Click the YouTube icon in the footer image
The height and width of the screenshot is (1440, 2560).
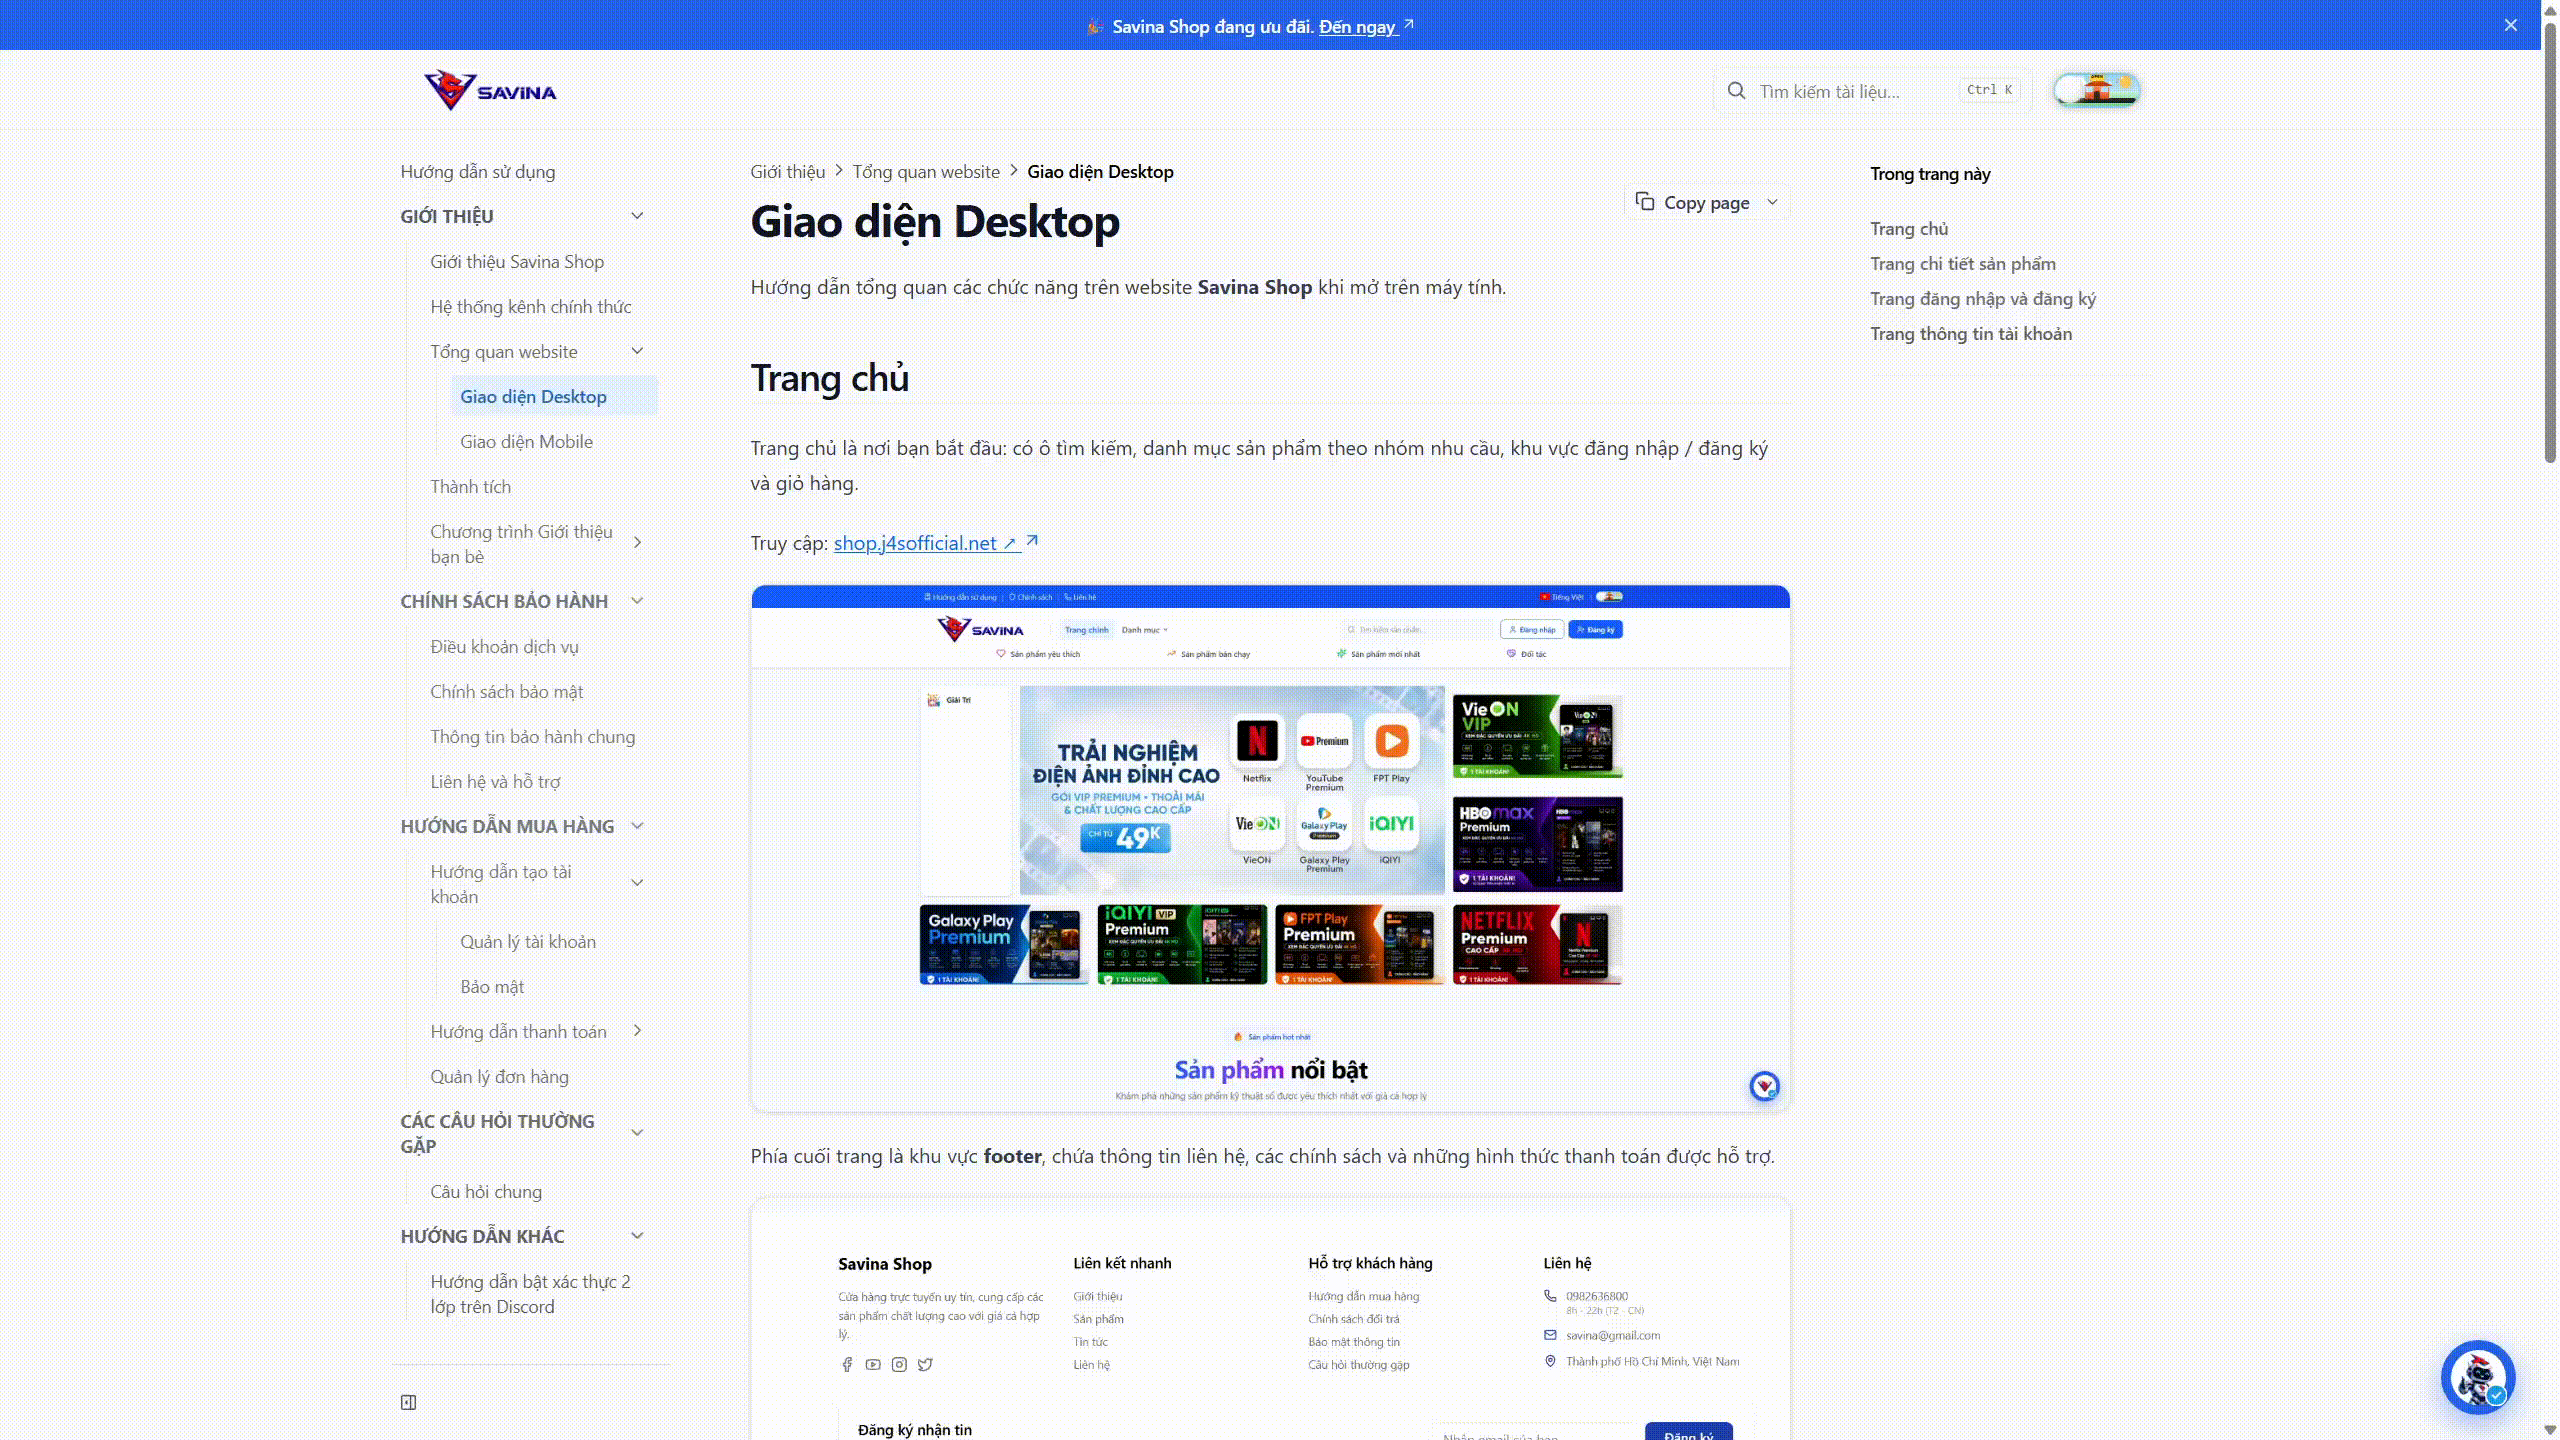click(x=873, y=1364)
